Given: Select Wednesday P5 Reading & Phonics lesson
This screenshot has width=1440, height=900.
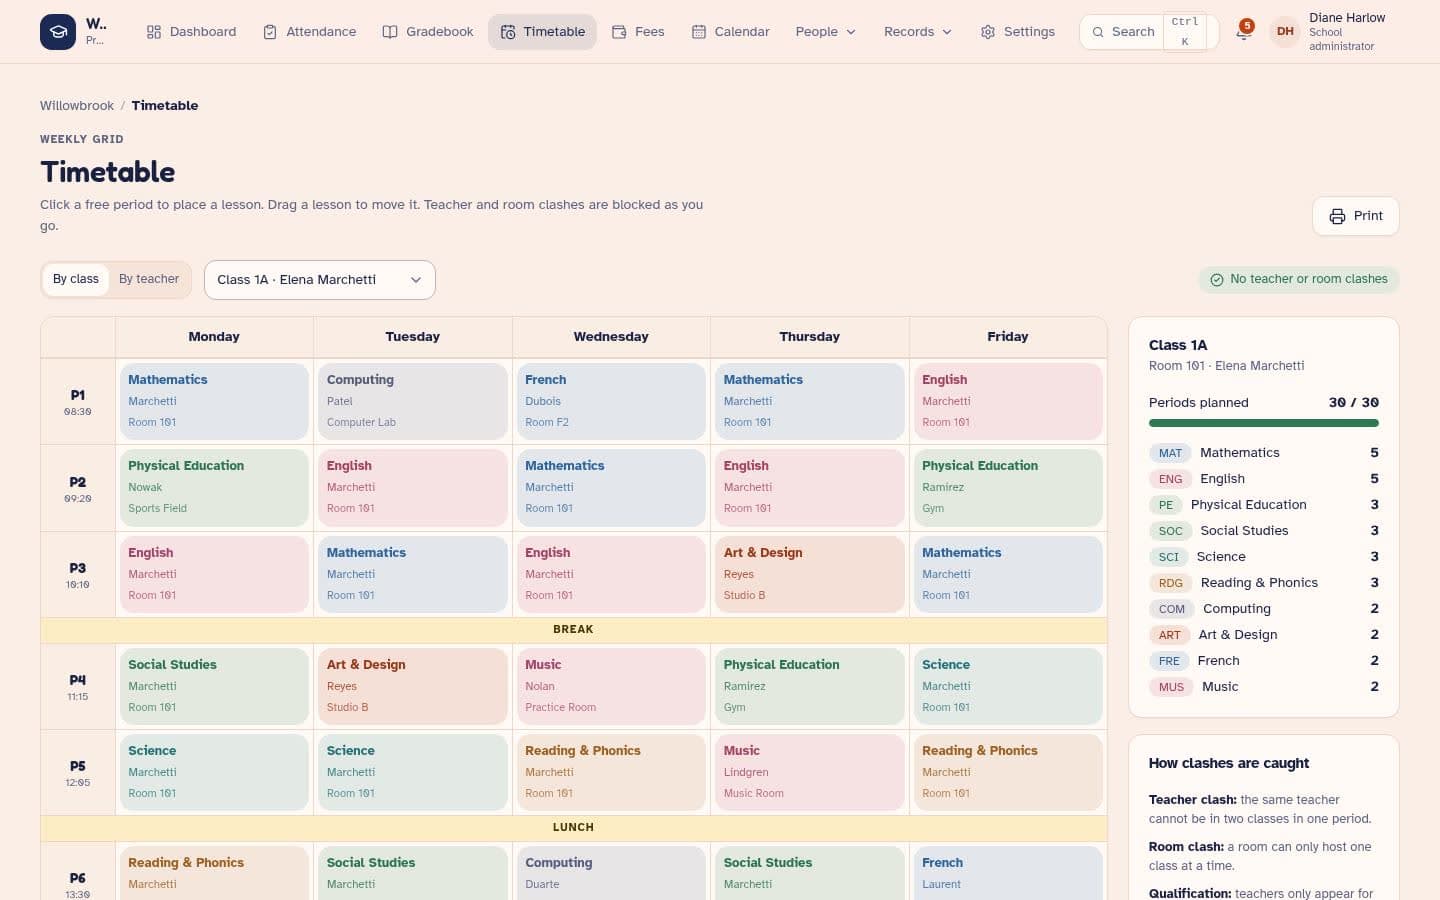Looking at the screenshot, I should pyautogui.click(x=611, y=772).
